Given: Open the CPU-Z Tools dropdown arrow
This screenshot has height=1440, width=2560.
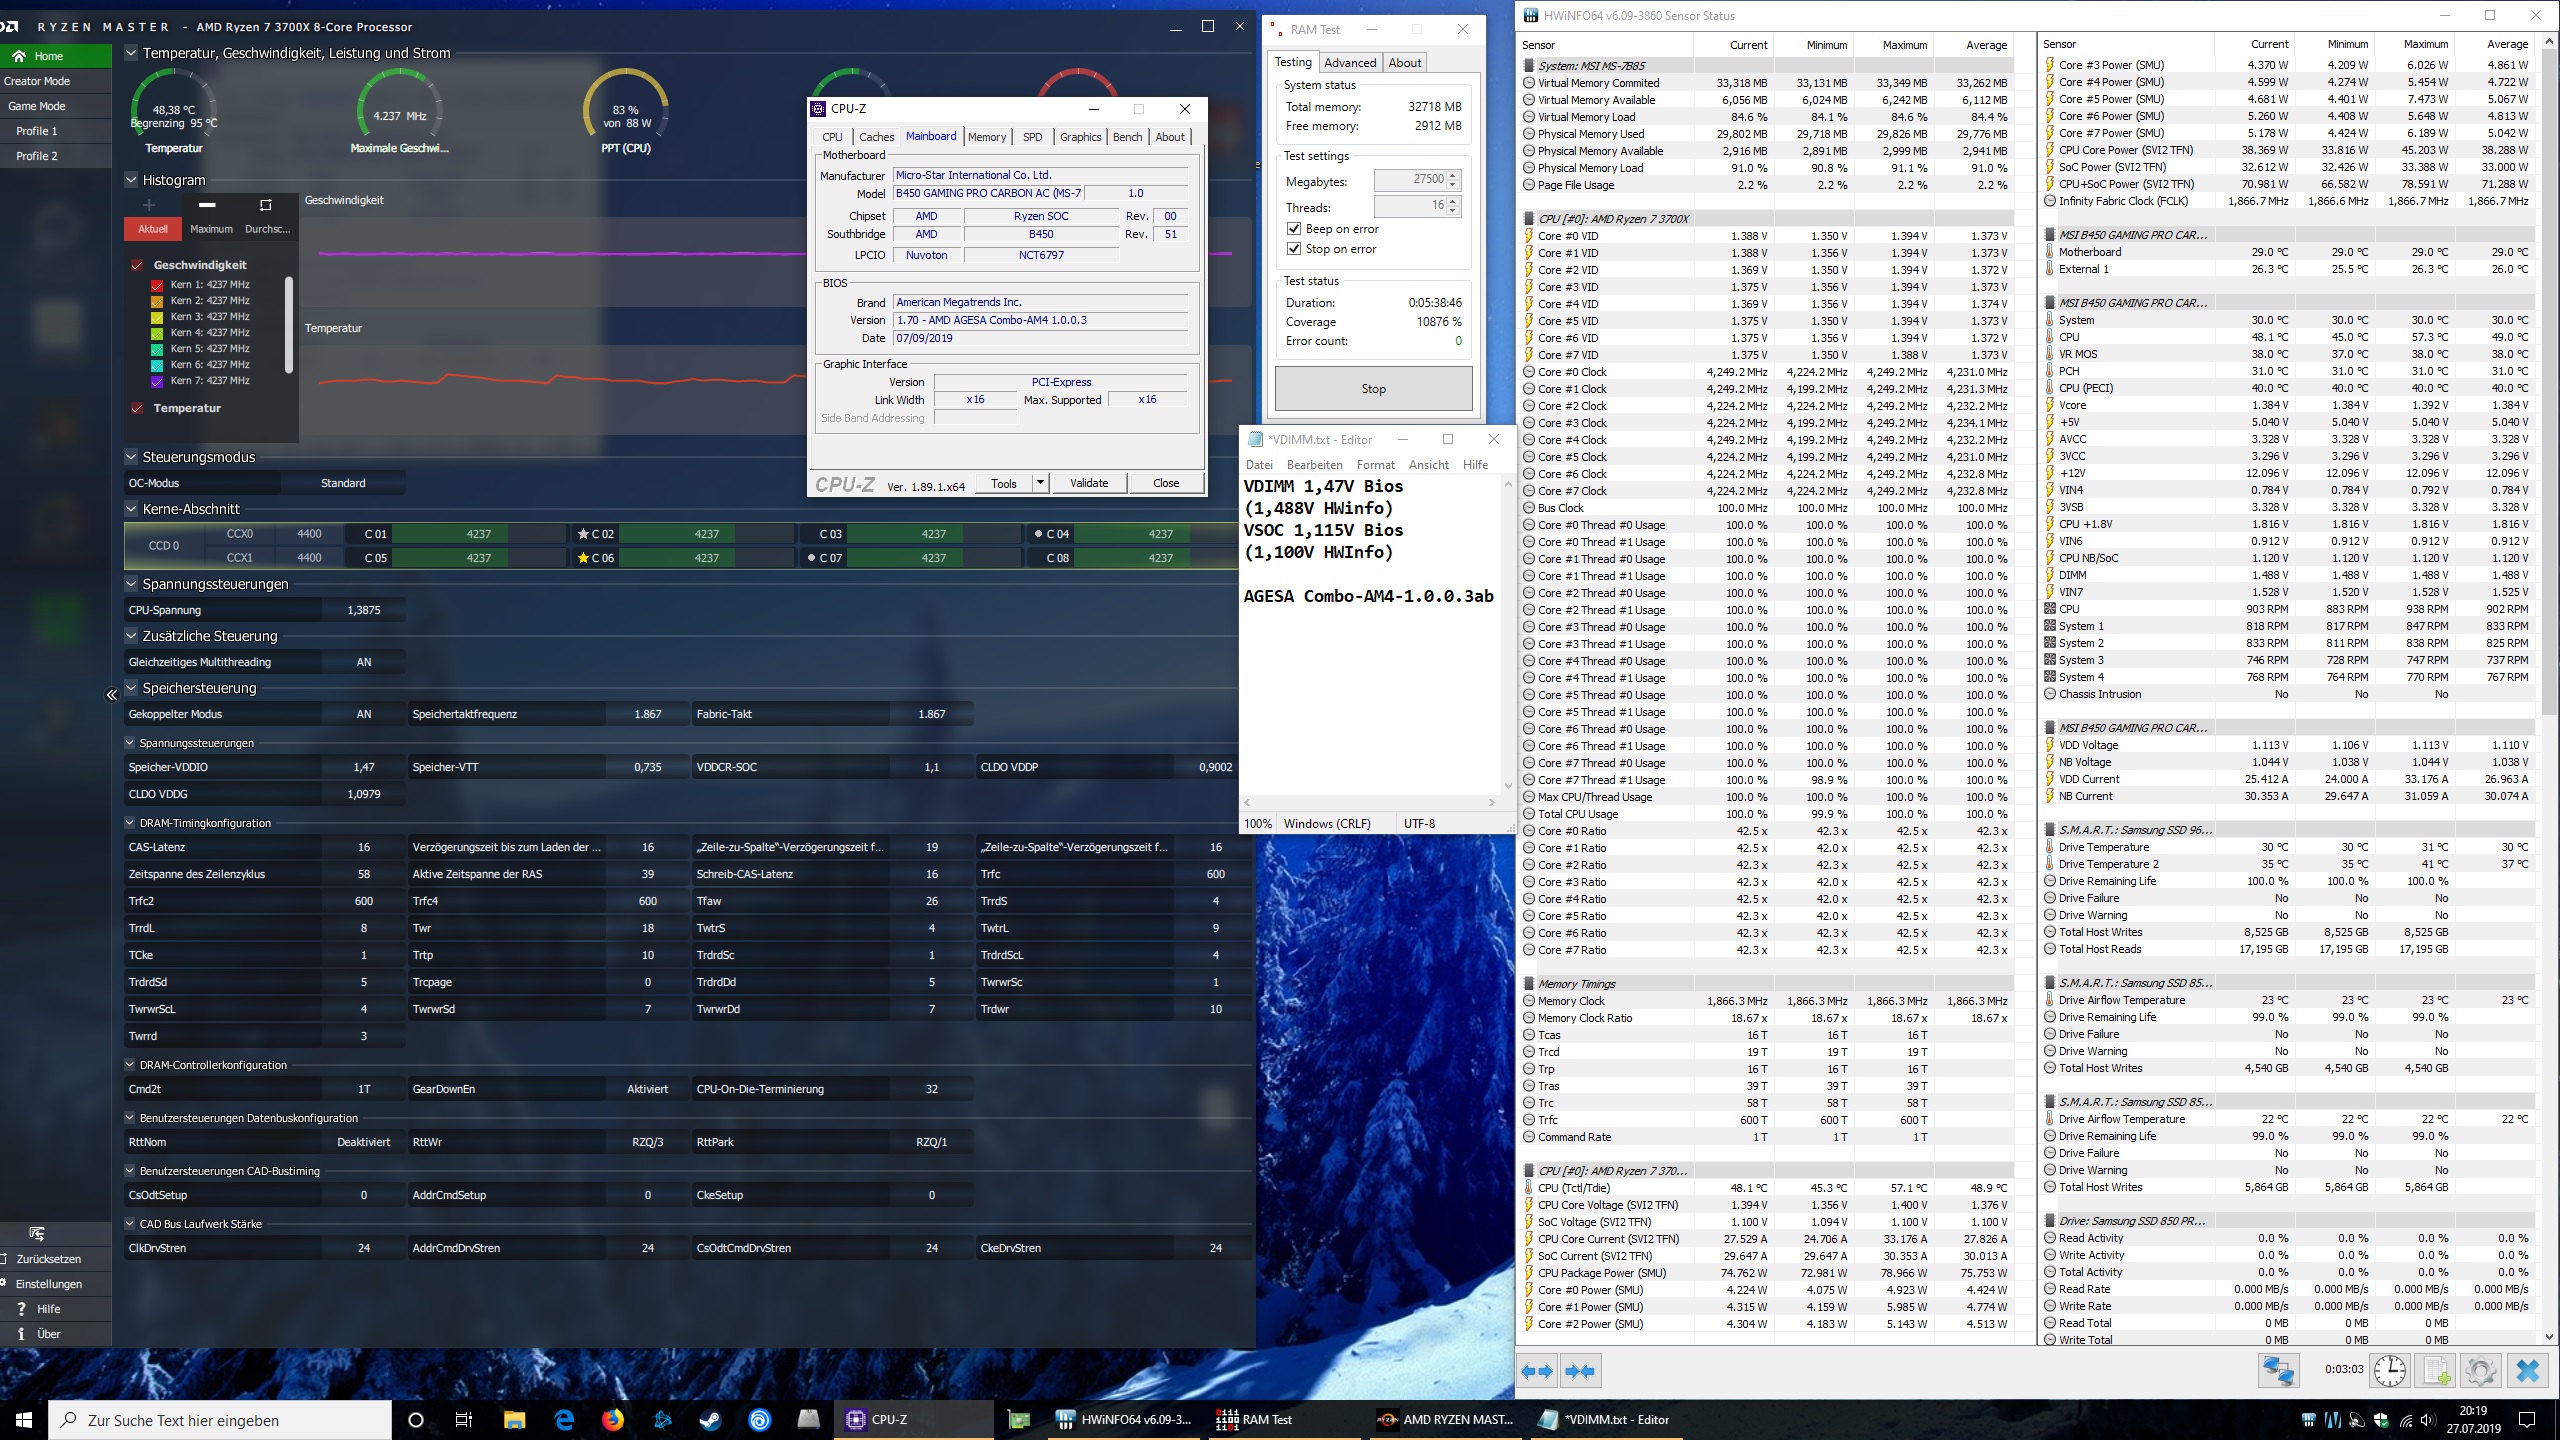Looking at the screenshot, I should (x=1040, y=483).
